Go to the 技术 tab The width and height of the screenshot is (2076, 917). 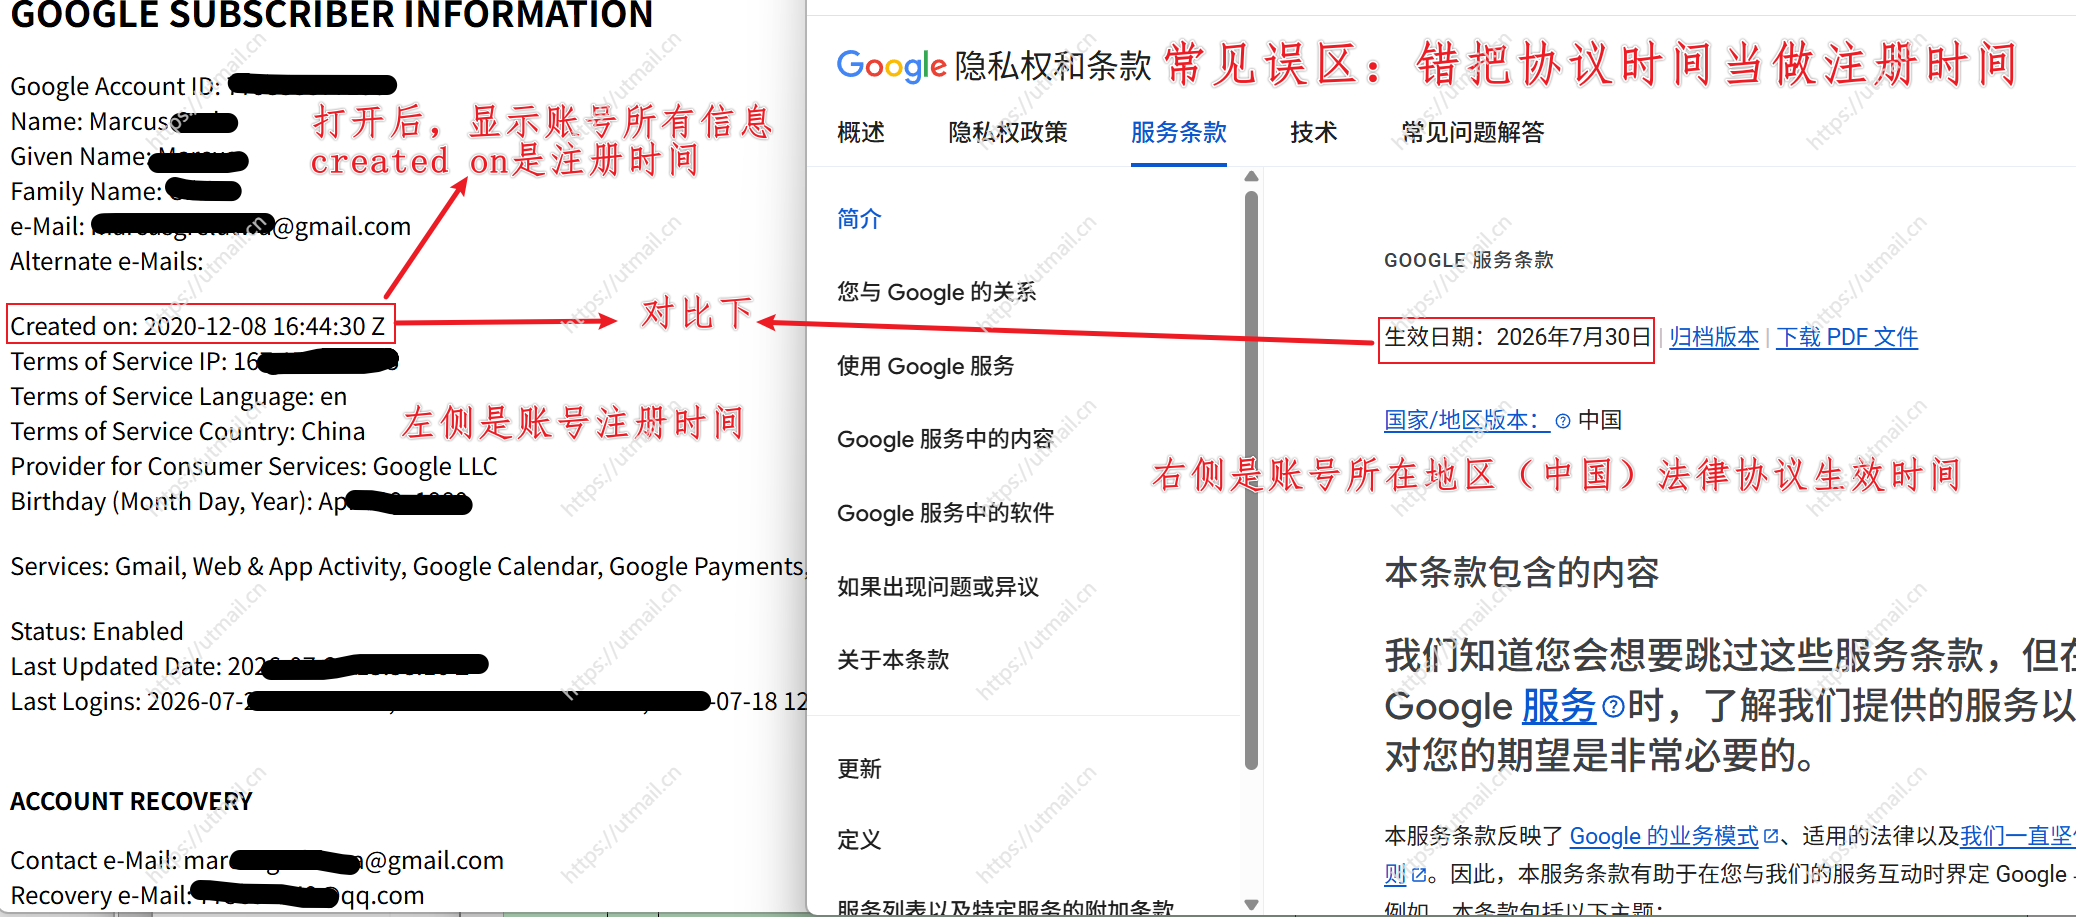(x=1314, y=132)
